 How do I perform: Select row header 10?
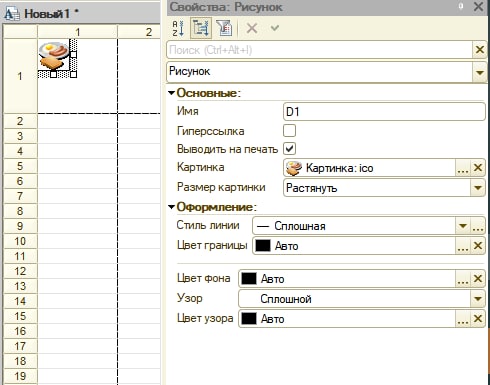pyautogui.click(x=20, y=241)
